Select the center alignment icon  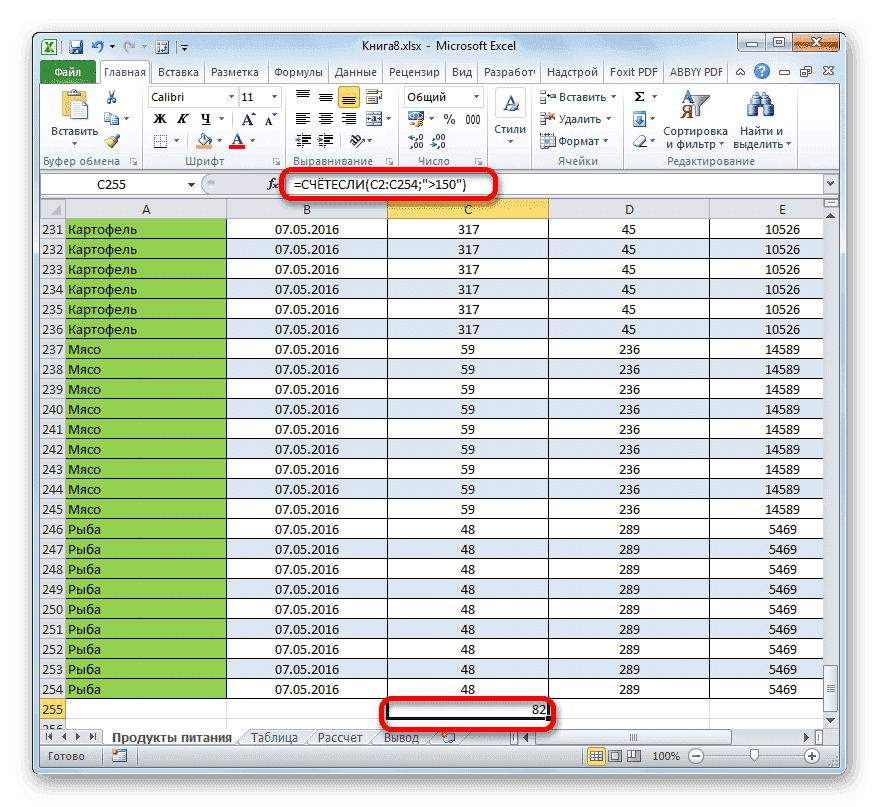[326, 117]
